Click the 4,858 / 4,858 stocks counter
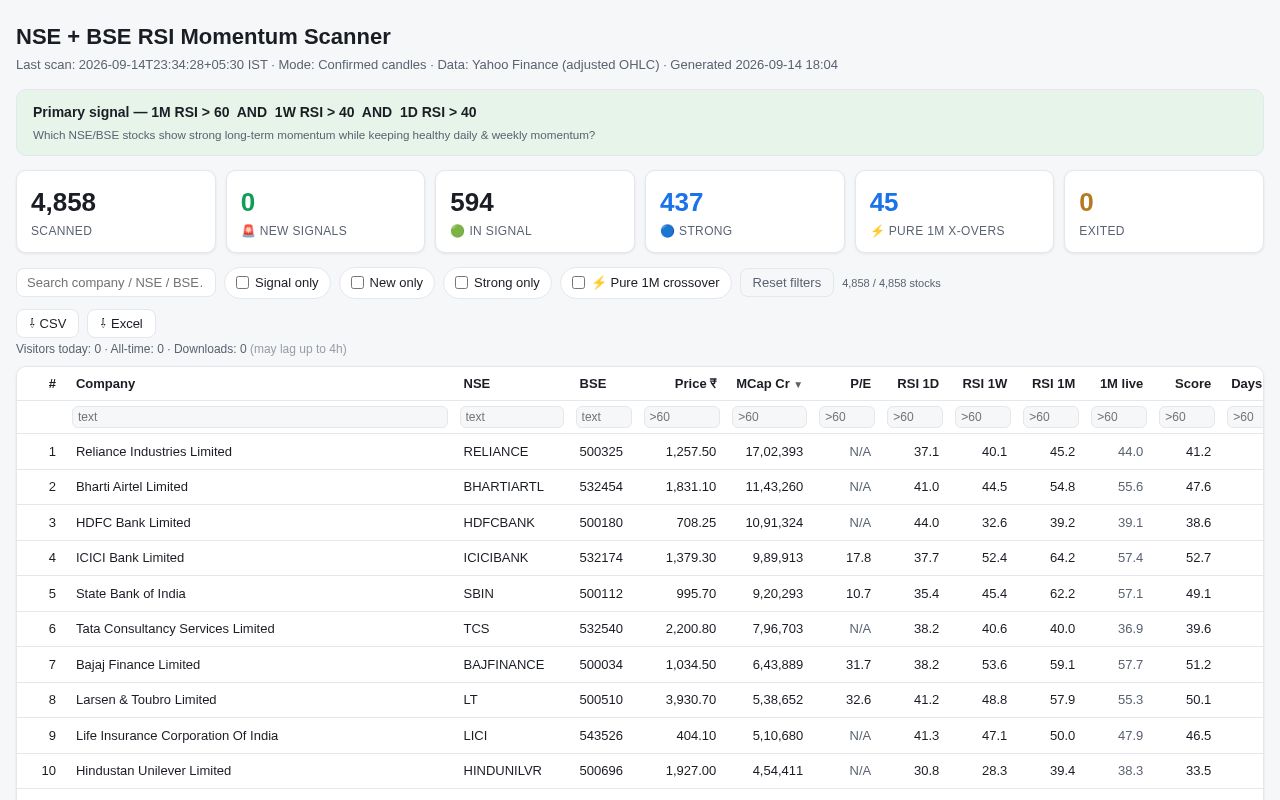Screen dimensions: 1280x800 [x=891, y=283]
